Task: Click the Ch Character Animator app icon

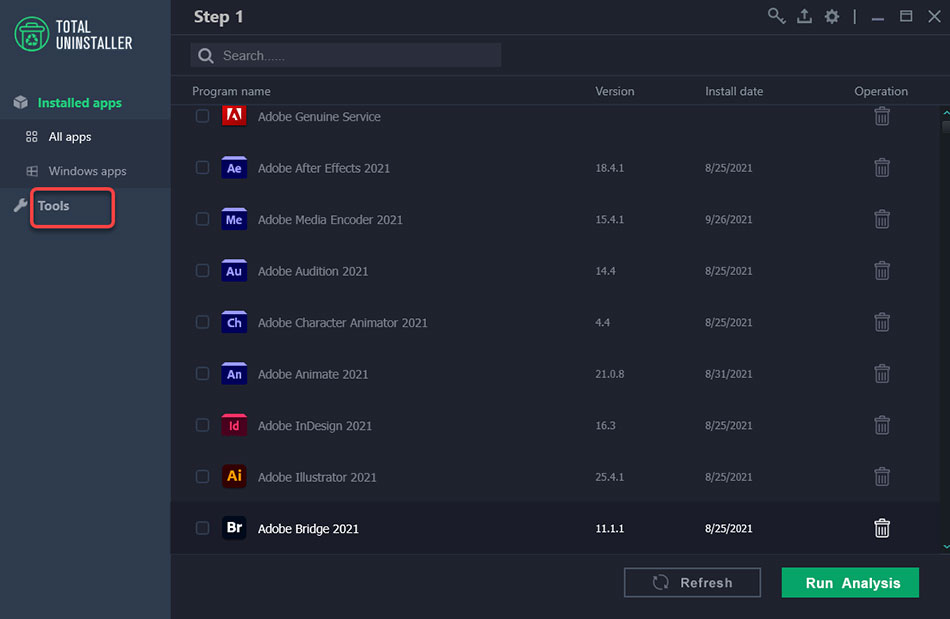Action: click(234, 322)
